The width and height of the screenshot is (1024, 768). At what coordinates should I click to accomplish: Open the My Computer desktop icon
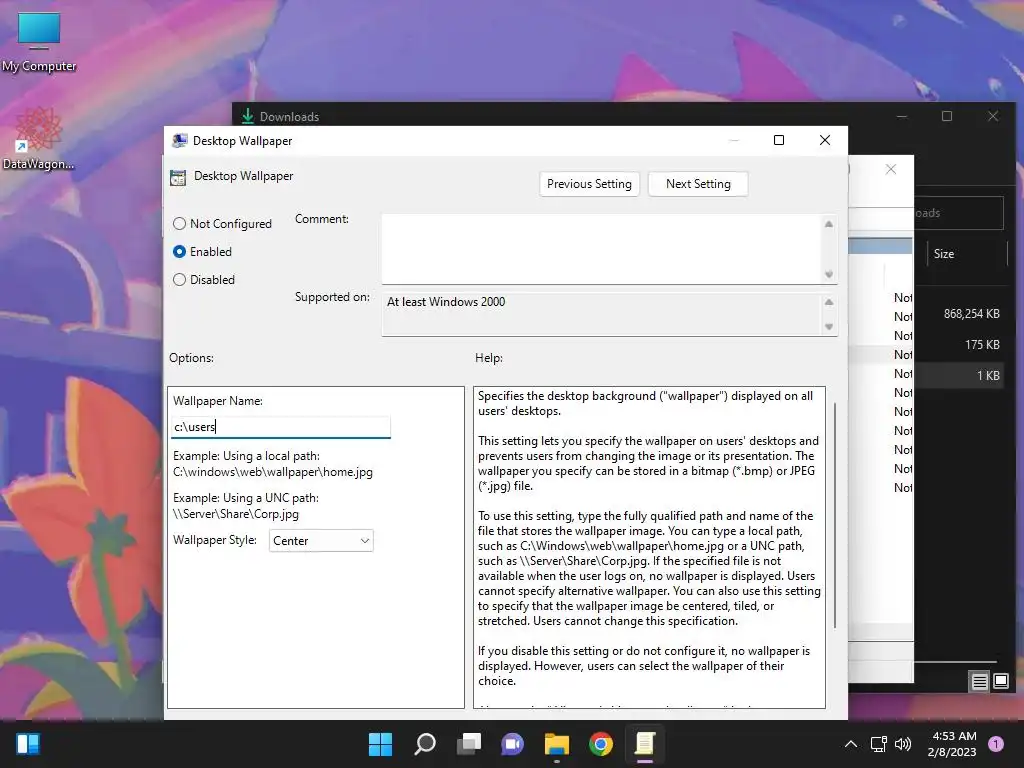(x=39, y=42)
